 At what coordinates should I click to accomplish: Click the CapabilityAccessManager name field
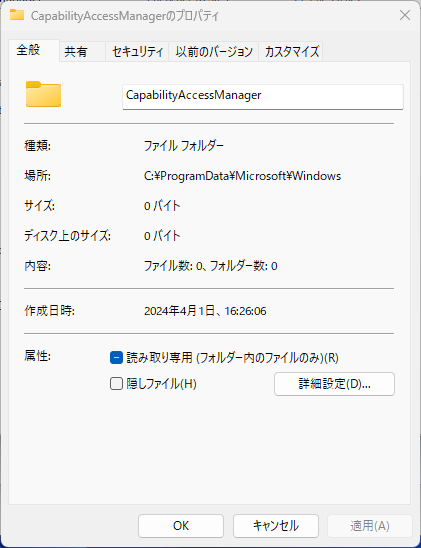click(x=263, y=96)
